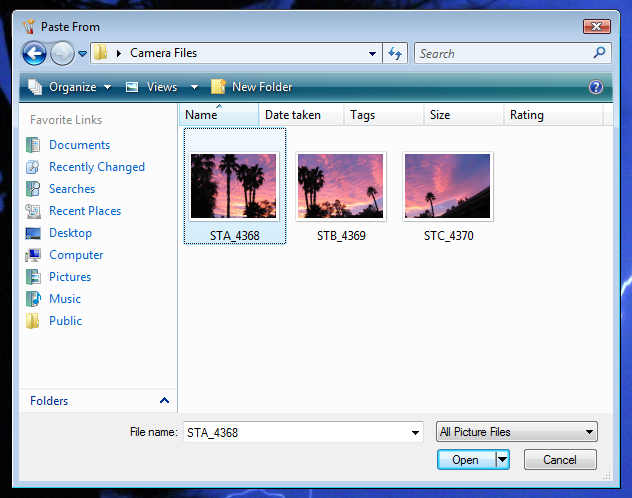Image resolution: width=632 pixels, height=498 pixels.
Task: Go back with the Back arrow button
Action: [34, 53]
